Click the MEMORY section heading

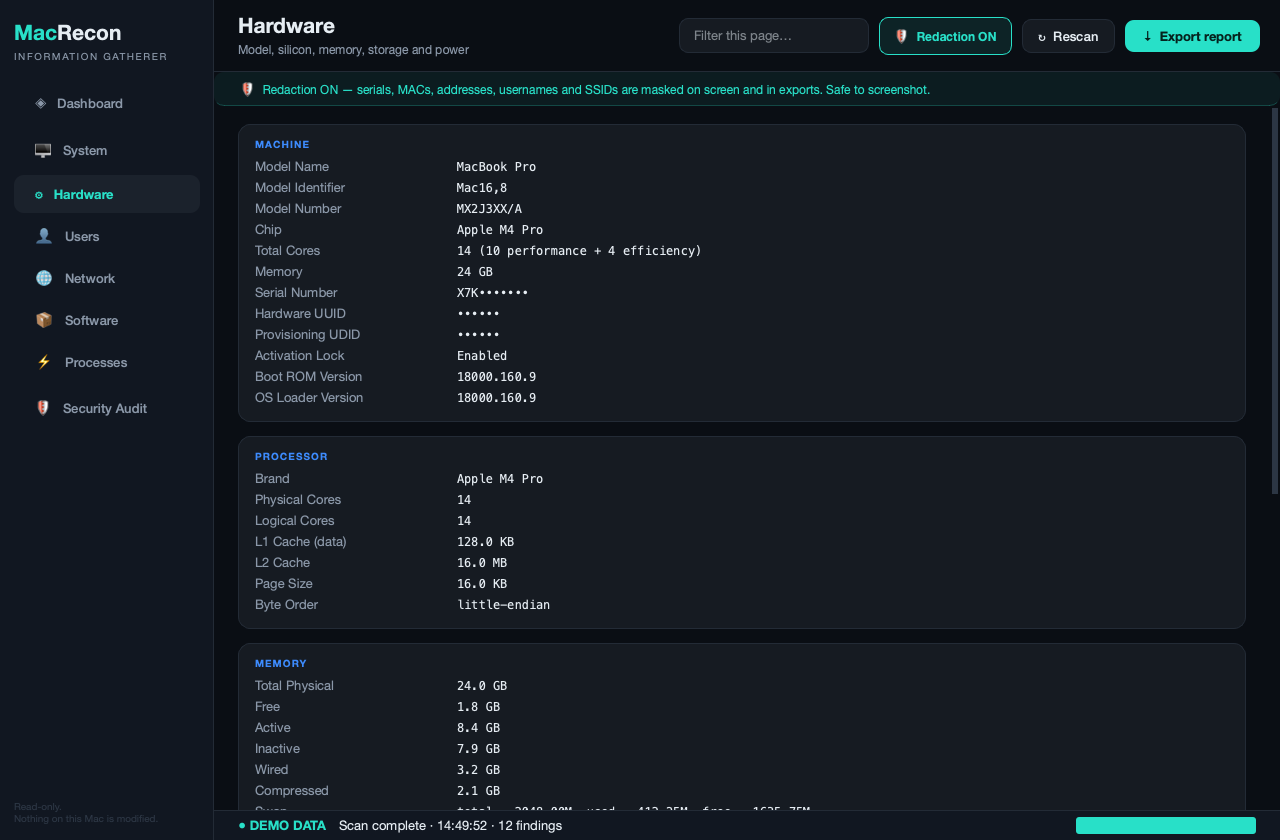[x=281, y=663]
